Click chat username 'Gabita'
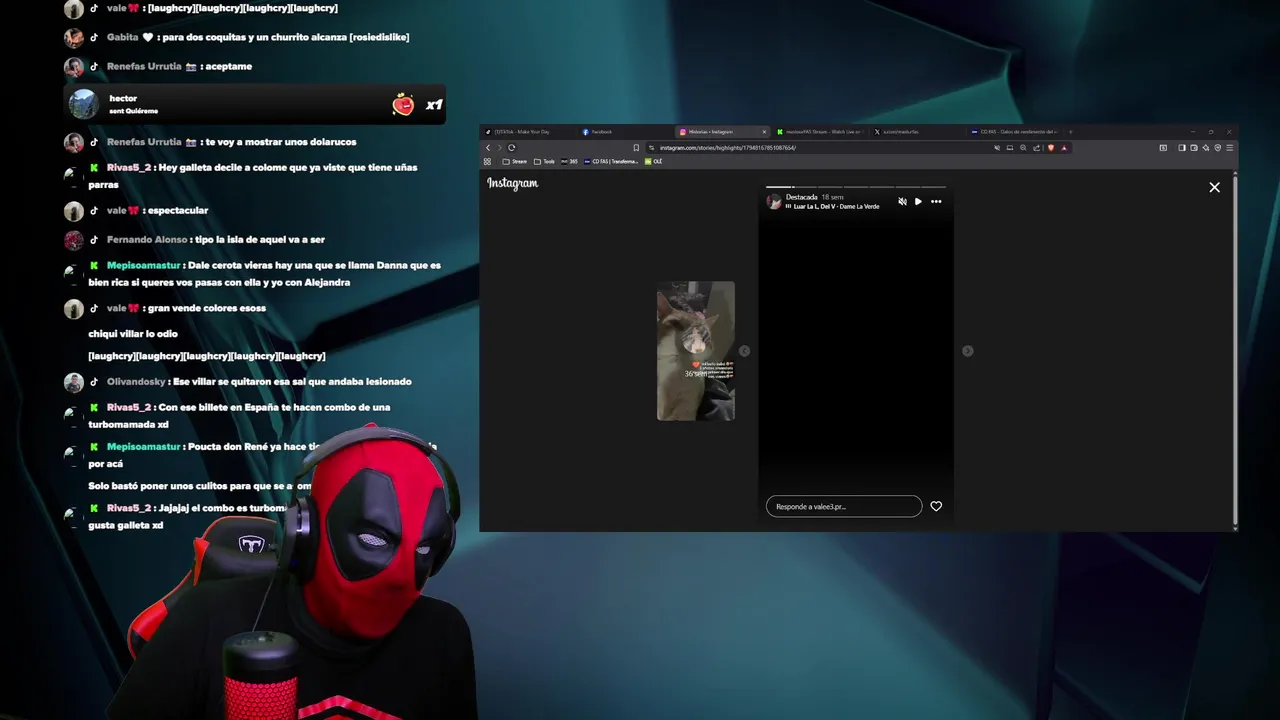 point(122,37)
